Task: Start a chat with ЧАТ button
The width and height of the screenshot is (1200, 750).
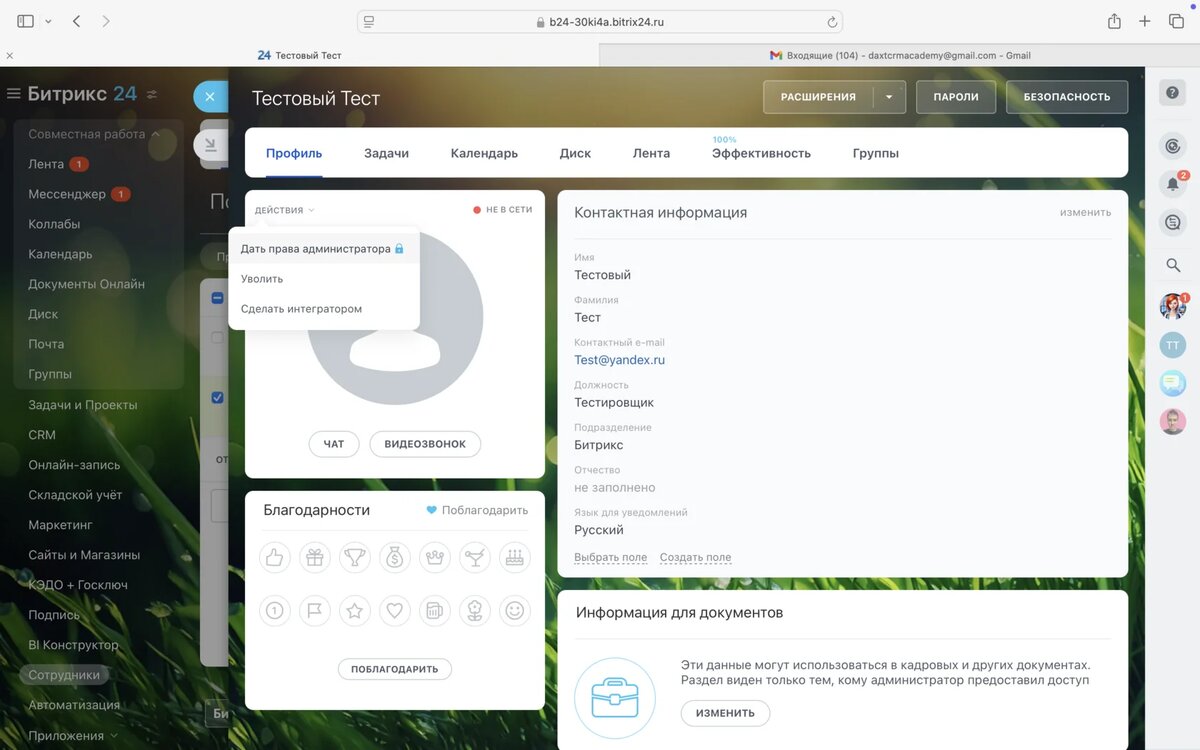Action: click(334, 444)
